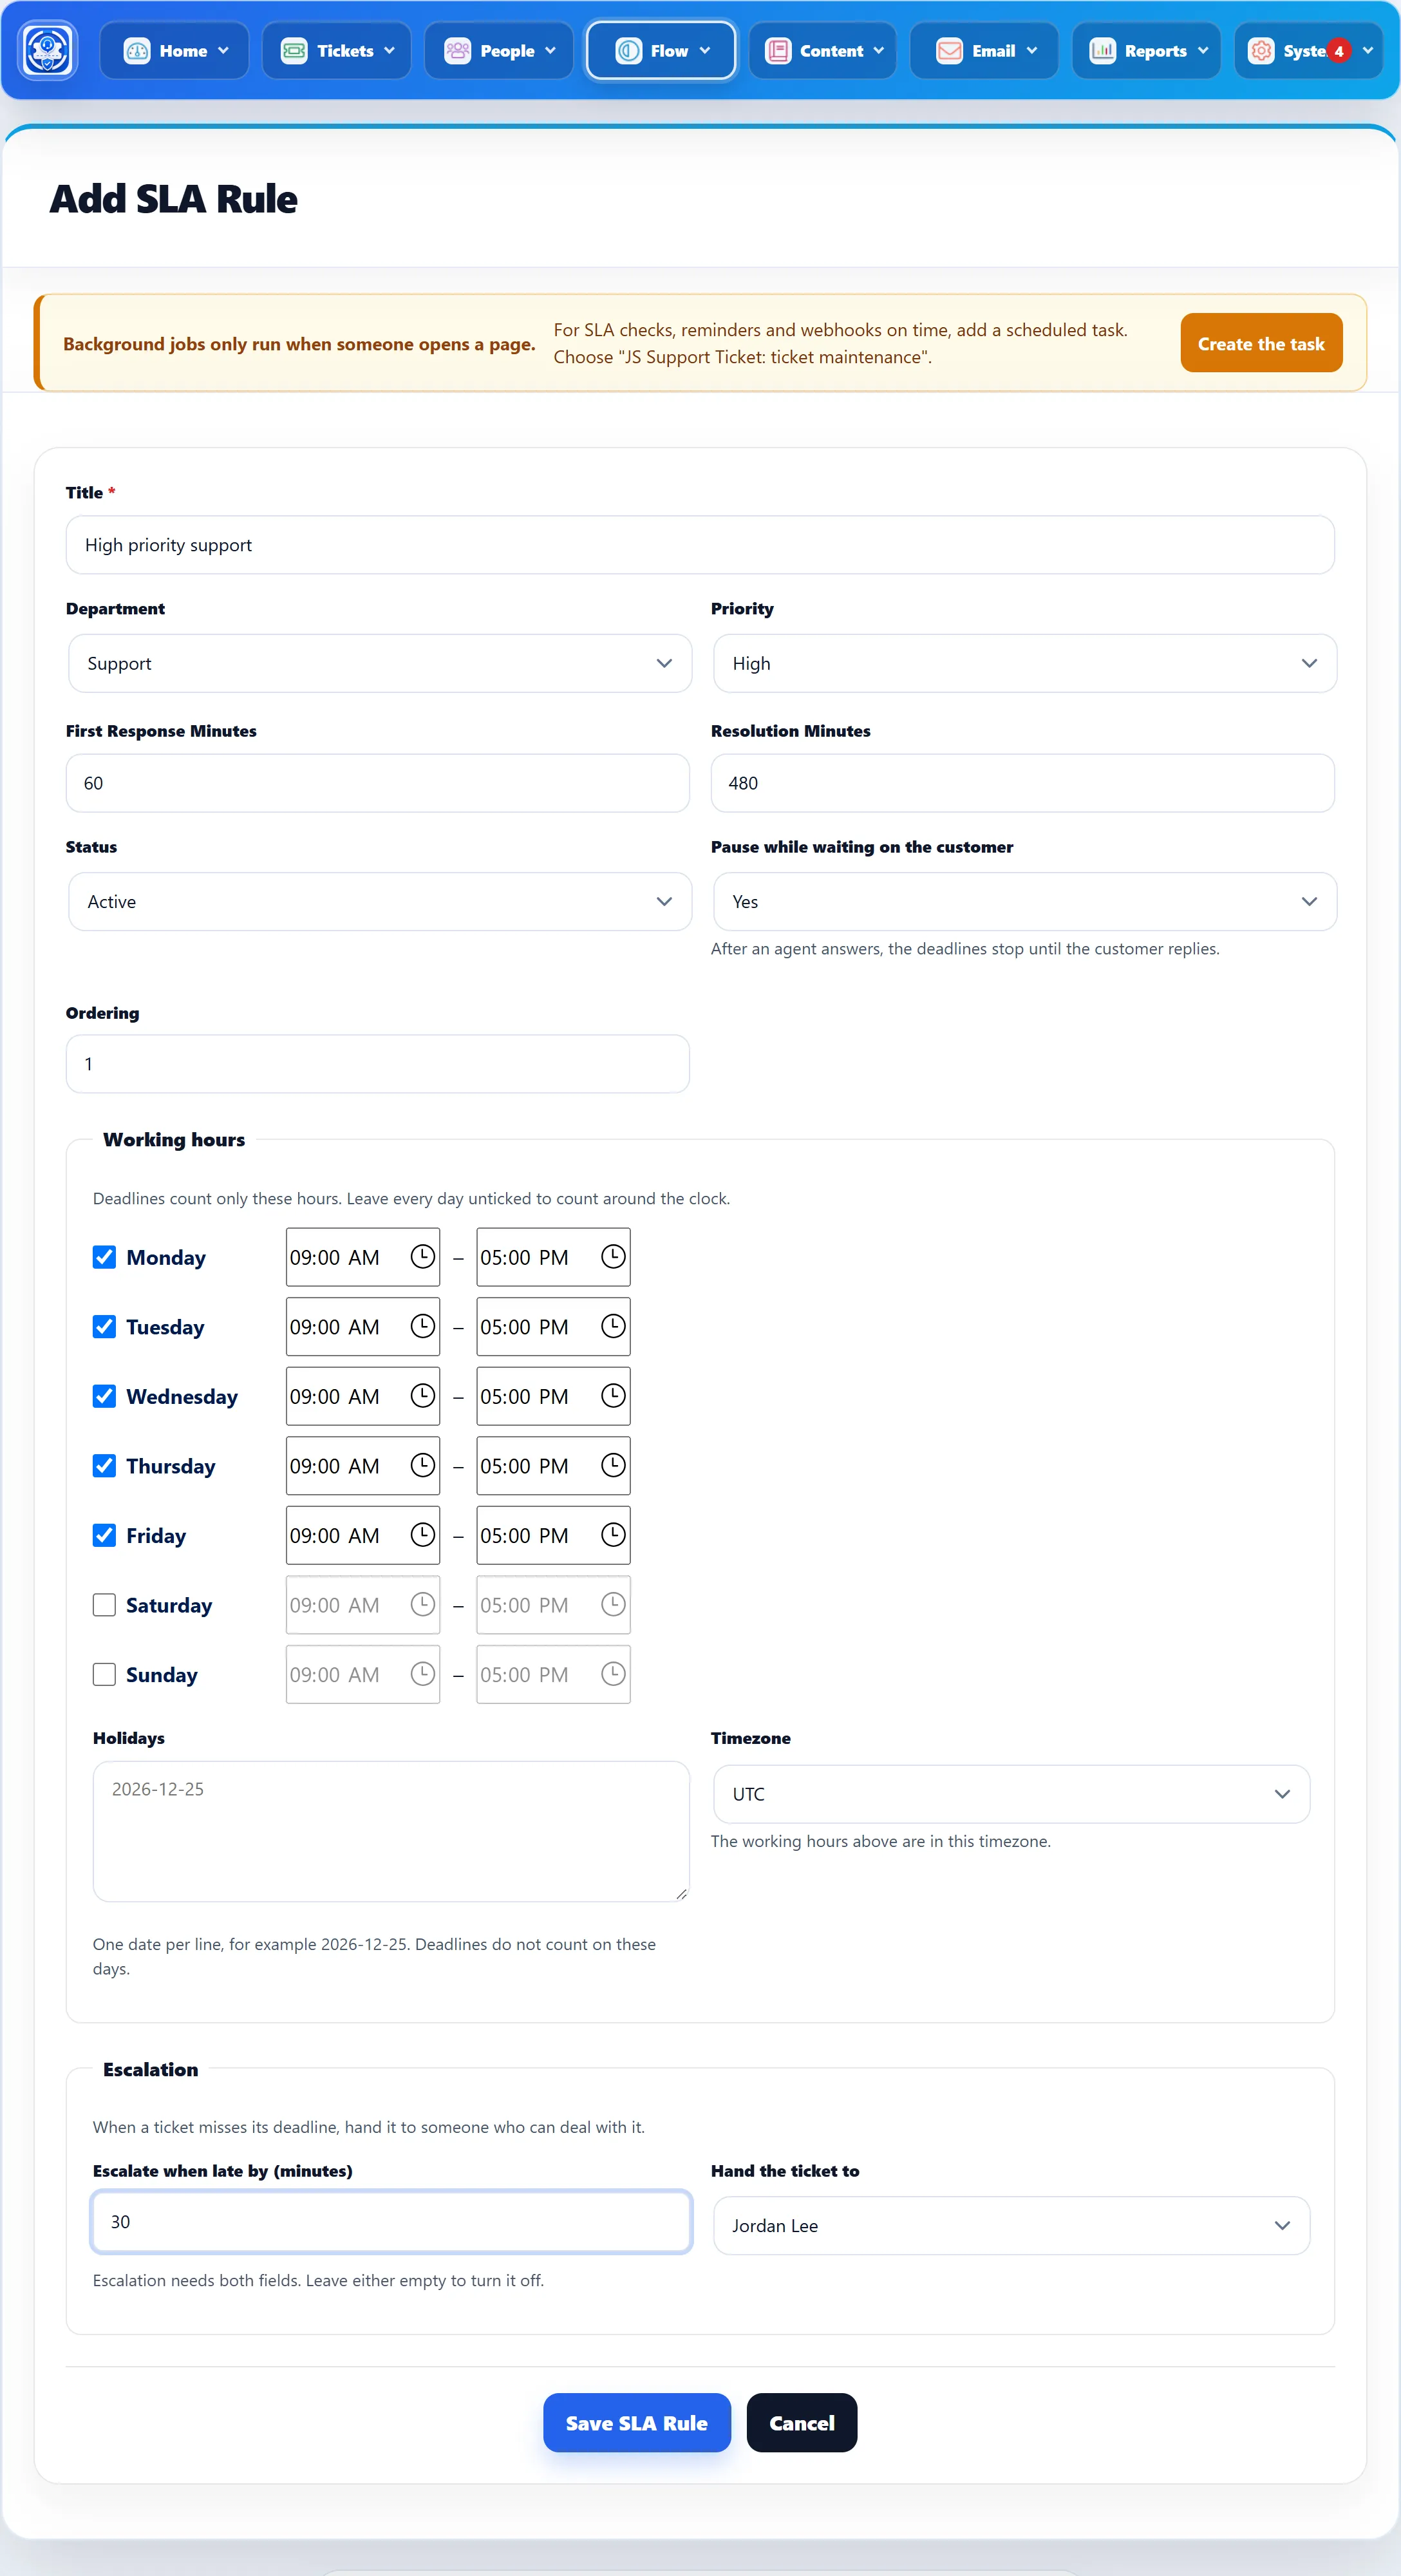Screen dimensions: 1401x2576
Task: Open Thursday start time clock picker
Action: click(x=423, y=1465)
